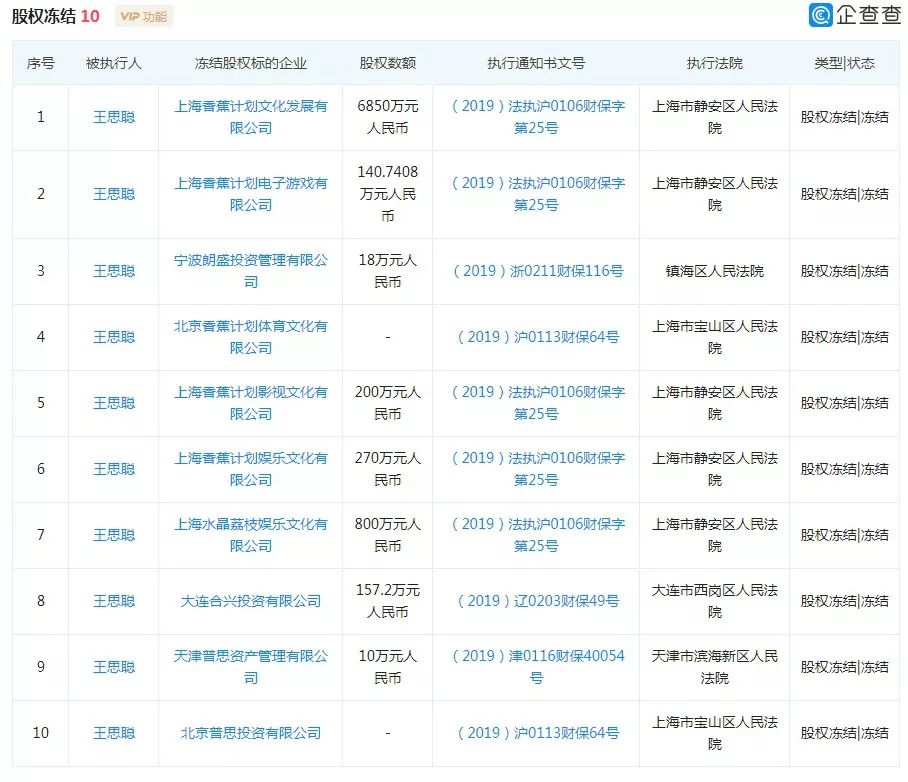Open 上海香蕉计划娱乐文化有限公司 company link

pos(251,469)
